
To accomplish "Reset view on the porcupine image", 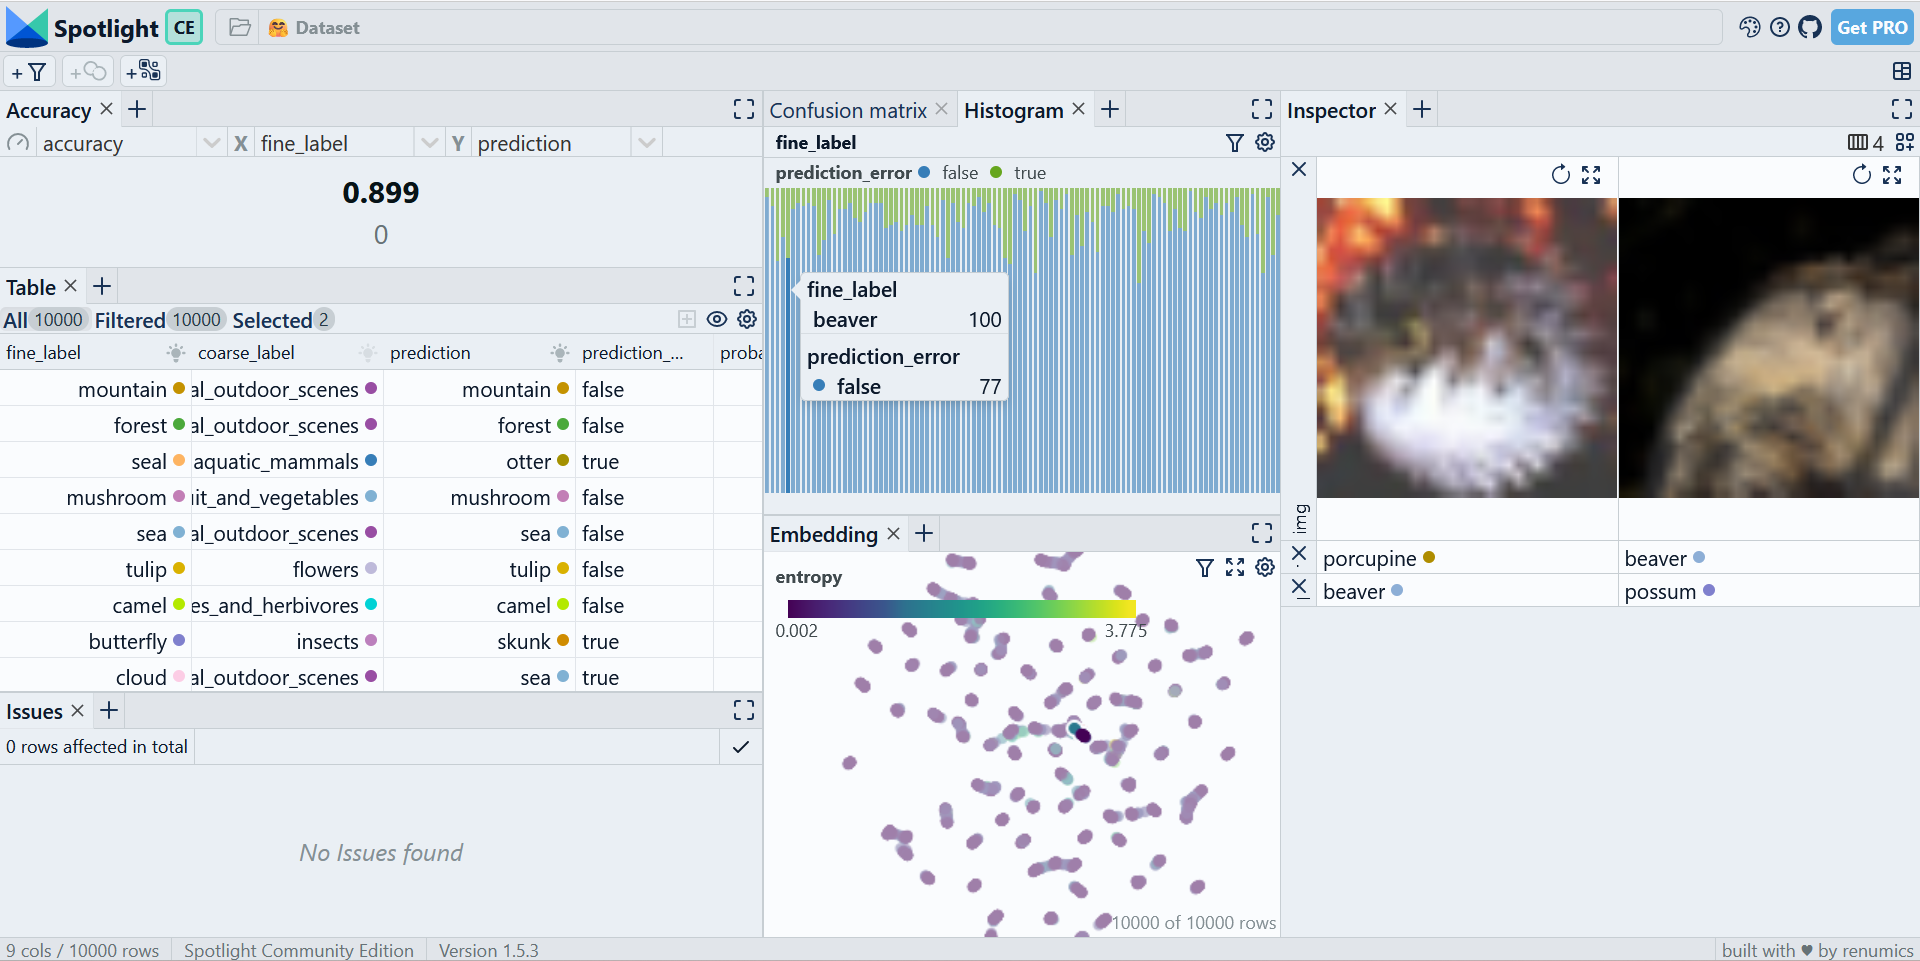I will (x=1560, y=175).
